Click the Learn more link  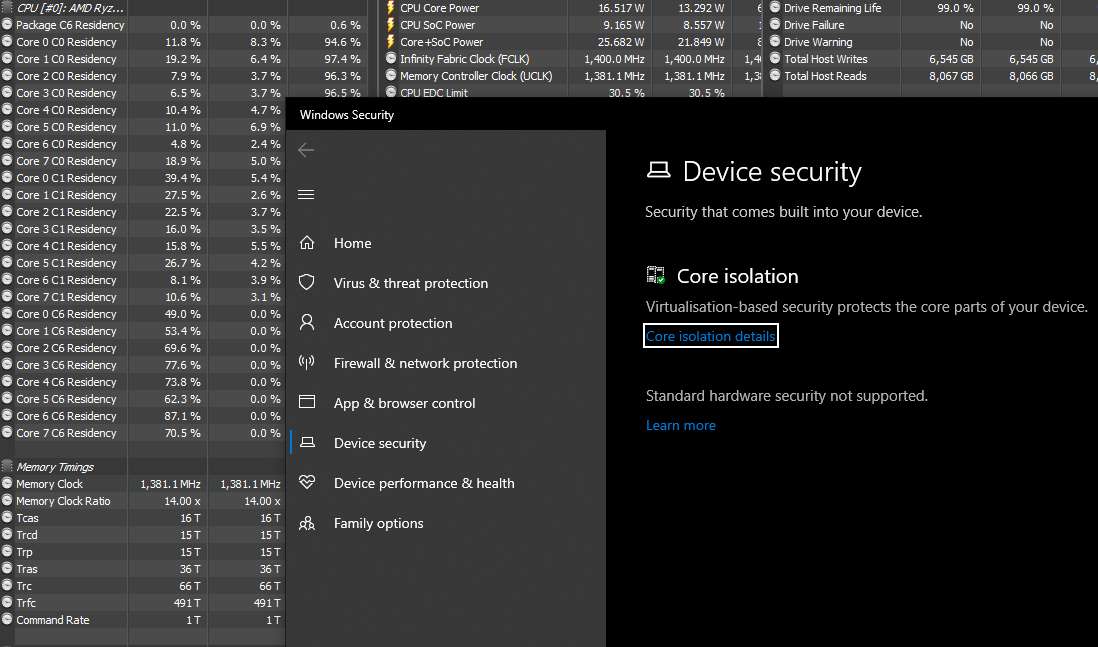coord(681,425)
